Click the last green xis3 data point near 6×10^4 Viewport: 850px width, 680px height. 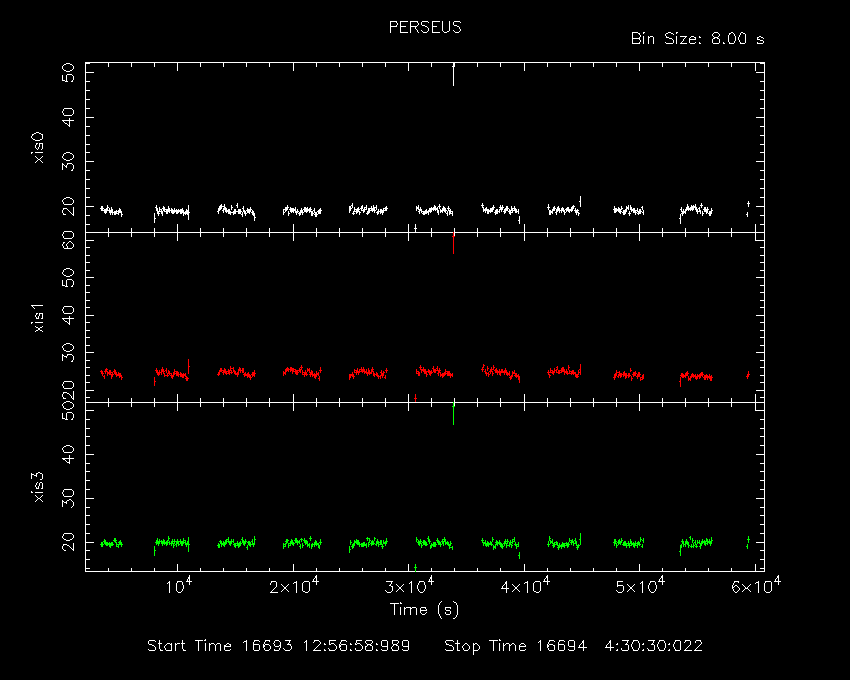click(748, 542)
